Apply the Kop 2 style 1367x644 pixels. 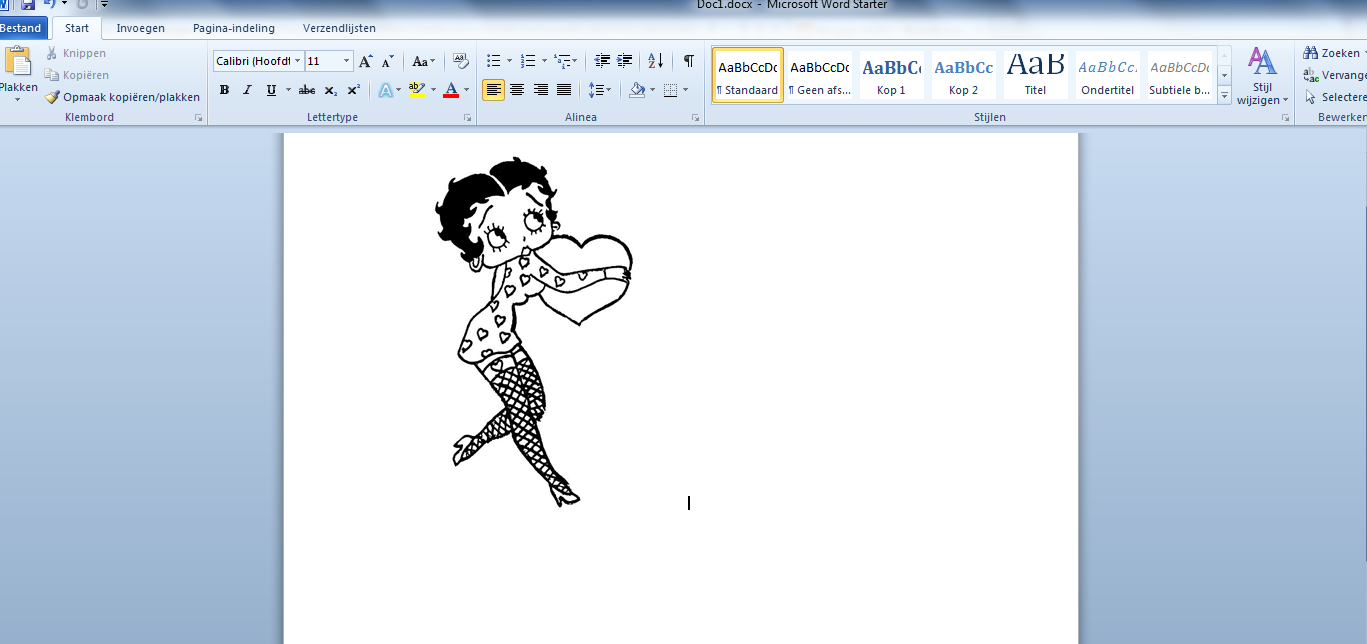(963, 75)
